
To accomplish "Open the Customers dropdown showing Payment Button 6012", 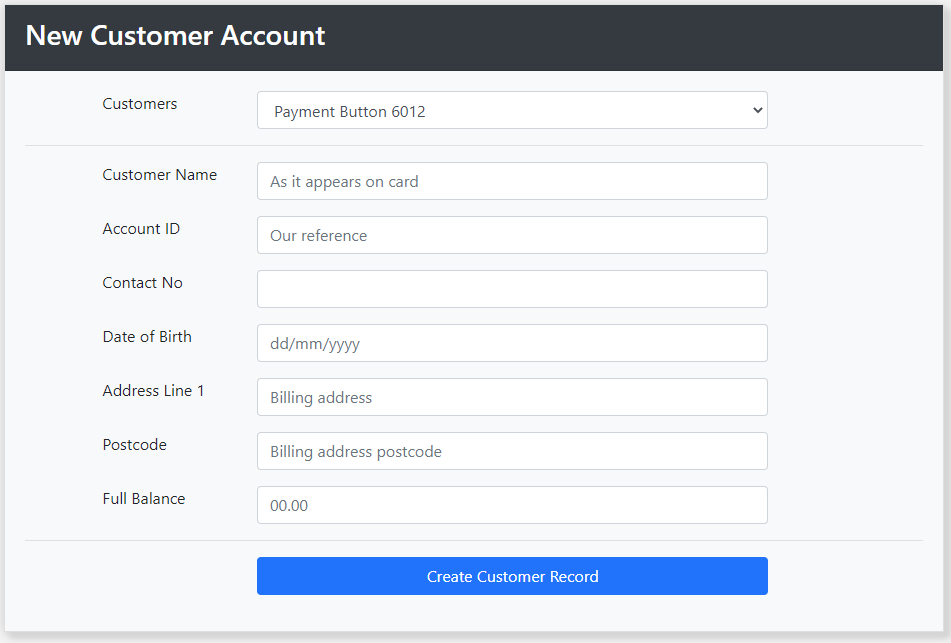I will click(x=512, y=110).
